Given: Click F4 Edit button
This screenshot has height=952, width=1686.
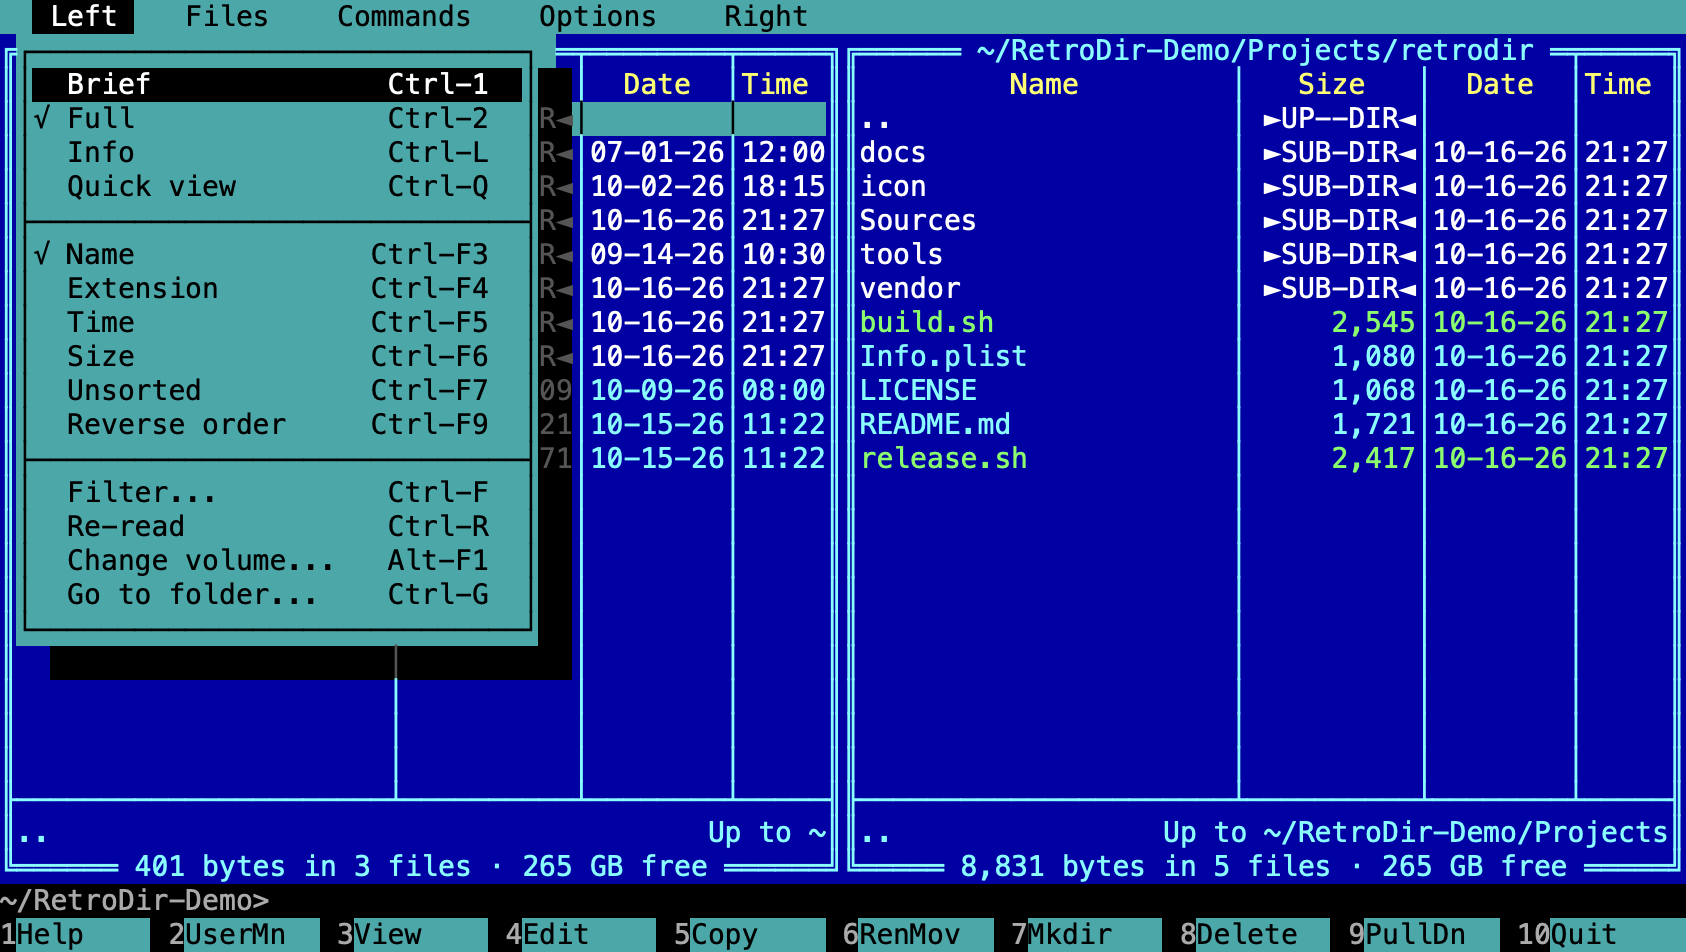Looking at the screenshot, I should pyautogui.click(x=580, y=935).
